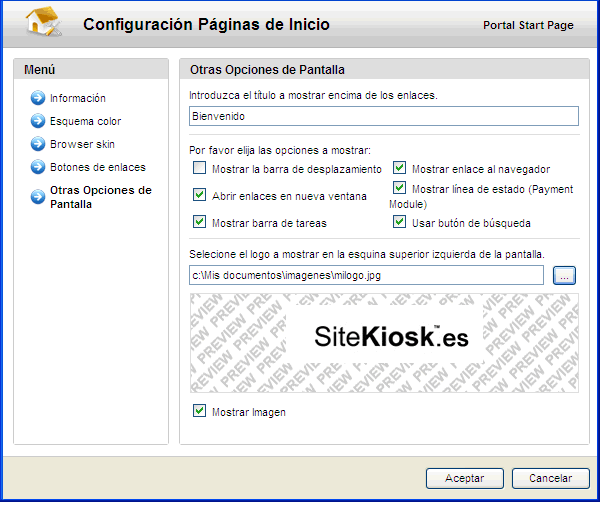Open Botones de enlaces page
Screen dimensions: 600x530
[x=97, y=167]
